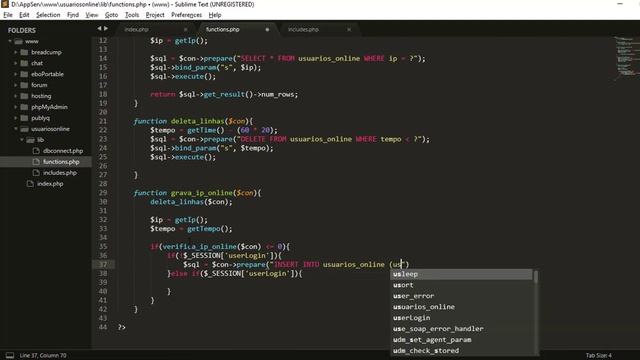Click Line 37, Column 70 status text
Image resolution: width=640 pixels, height=360 pixels.
(43, 356)
